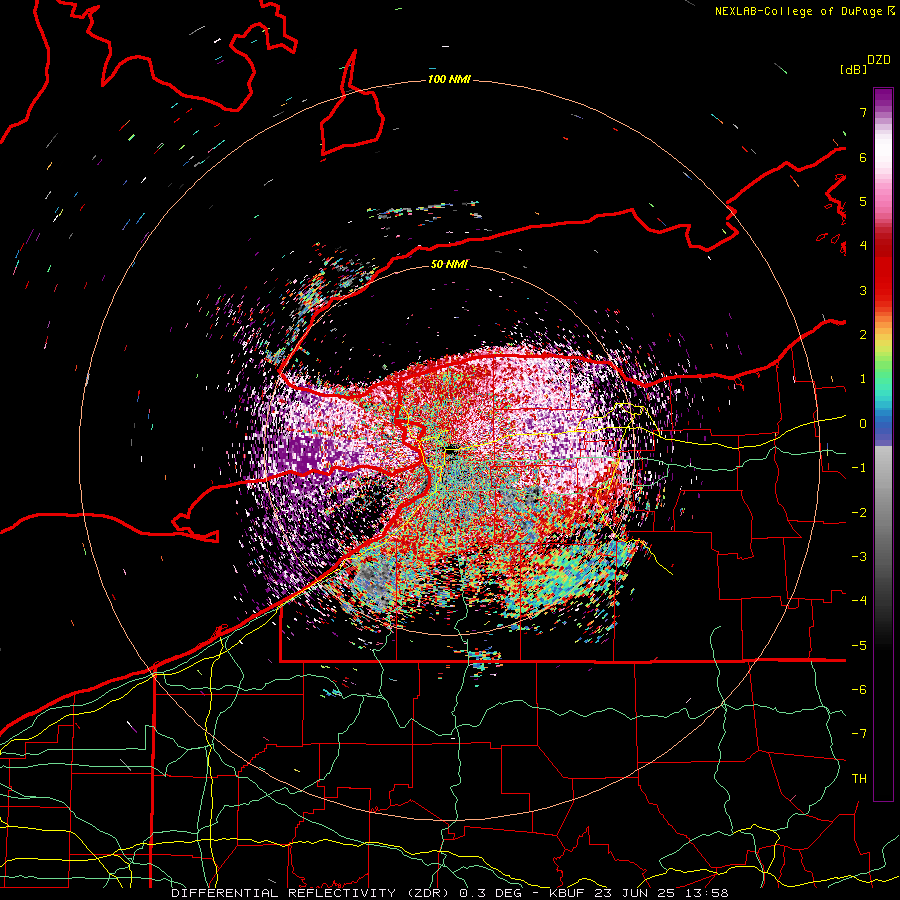Select the 4 dB scale tick label
Image resolution: width=900 pixels, height=900 pixels.
click(x=863, y=246)
